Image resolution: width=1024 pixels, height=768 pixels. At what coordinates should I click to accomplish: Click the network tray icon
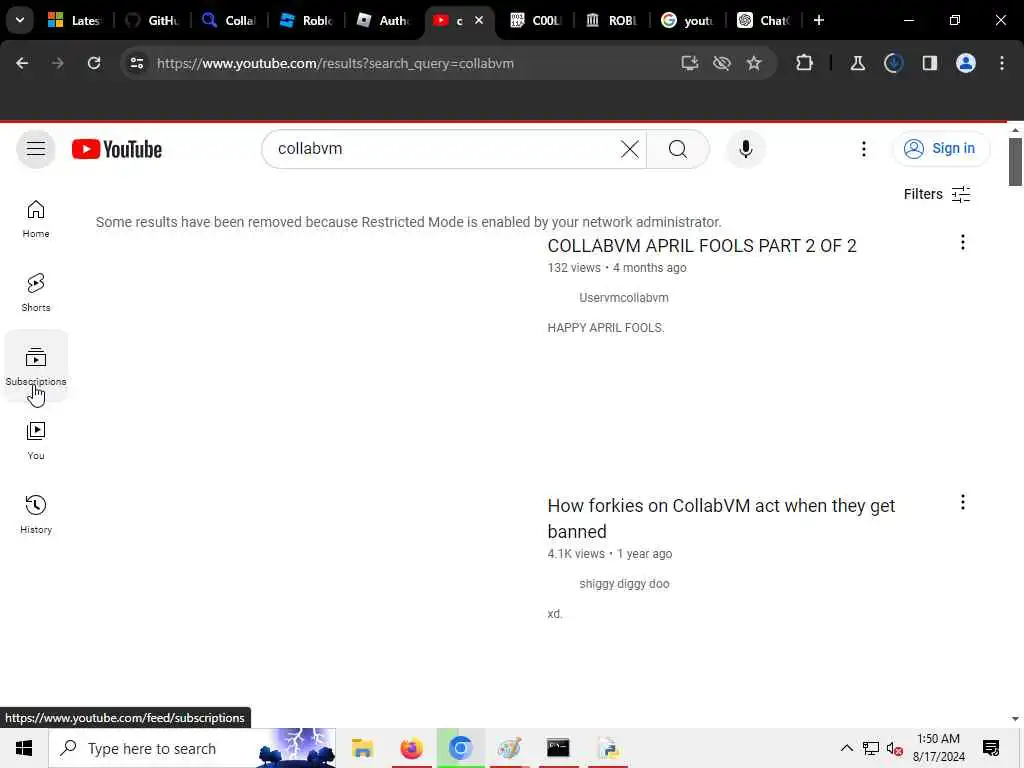[871, 748]
